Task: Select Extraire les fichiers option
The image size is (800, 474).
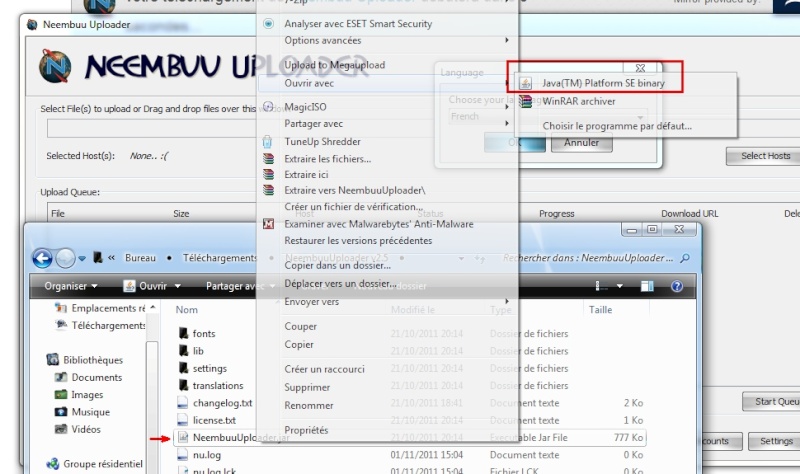Action: pyautogui.click(x=328, y=159)
